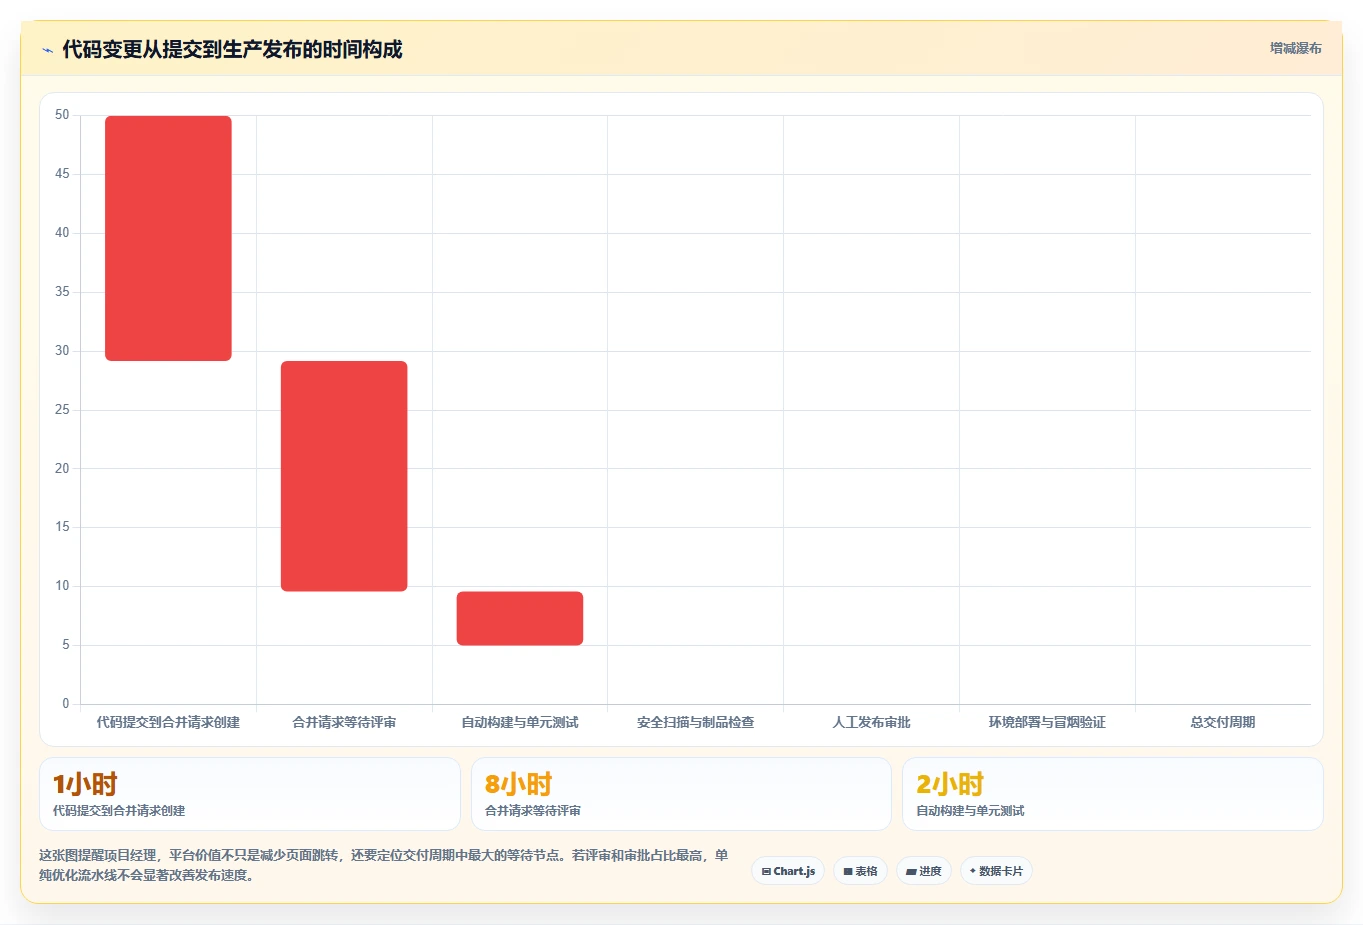This screenshot has width=1363, height=925.
Task: Click x-axis label 总交付周期
Action: click(1223, 722)
